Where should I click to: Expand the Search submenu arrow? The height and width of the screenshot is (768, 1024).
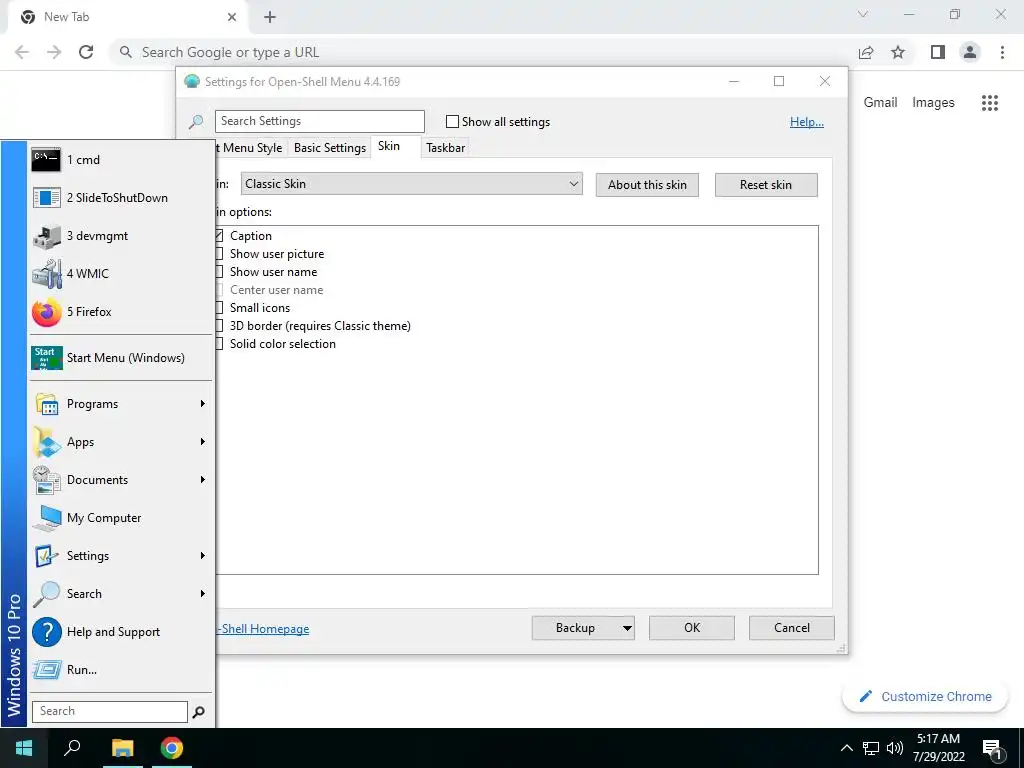pyautogui.click(x=202, y=594)
